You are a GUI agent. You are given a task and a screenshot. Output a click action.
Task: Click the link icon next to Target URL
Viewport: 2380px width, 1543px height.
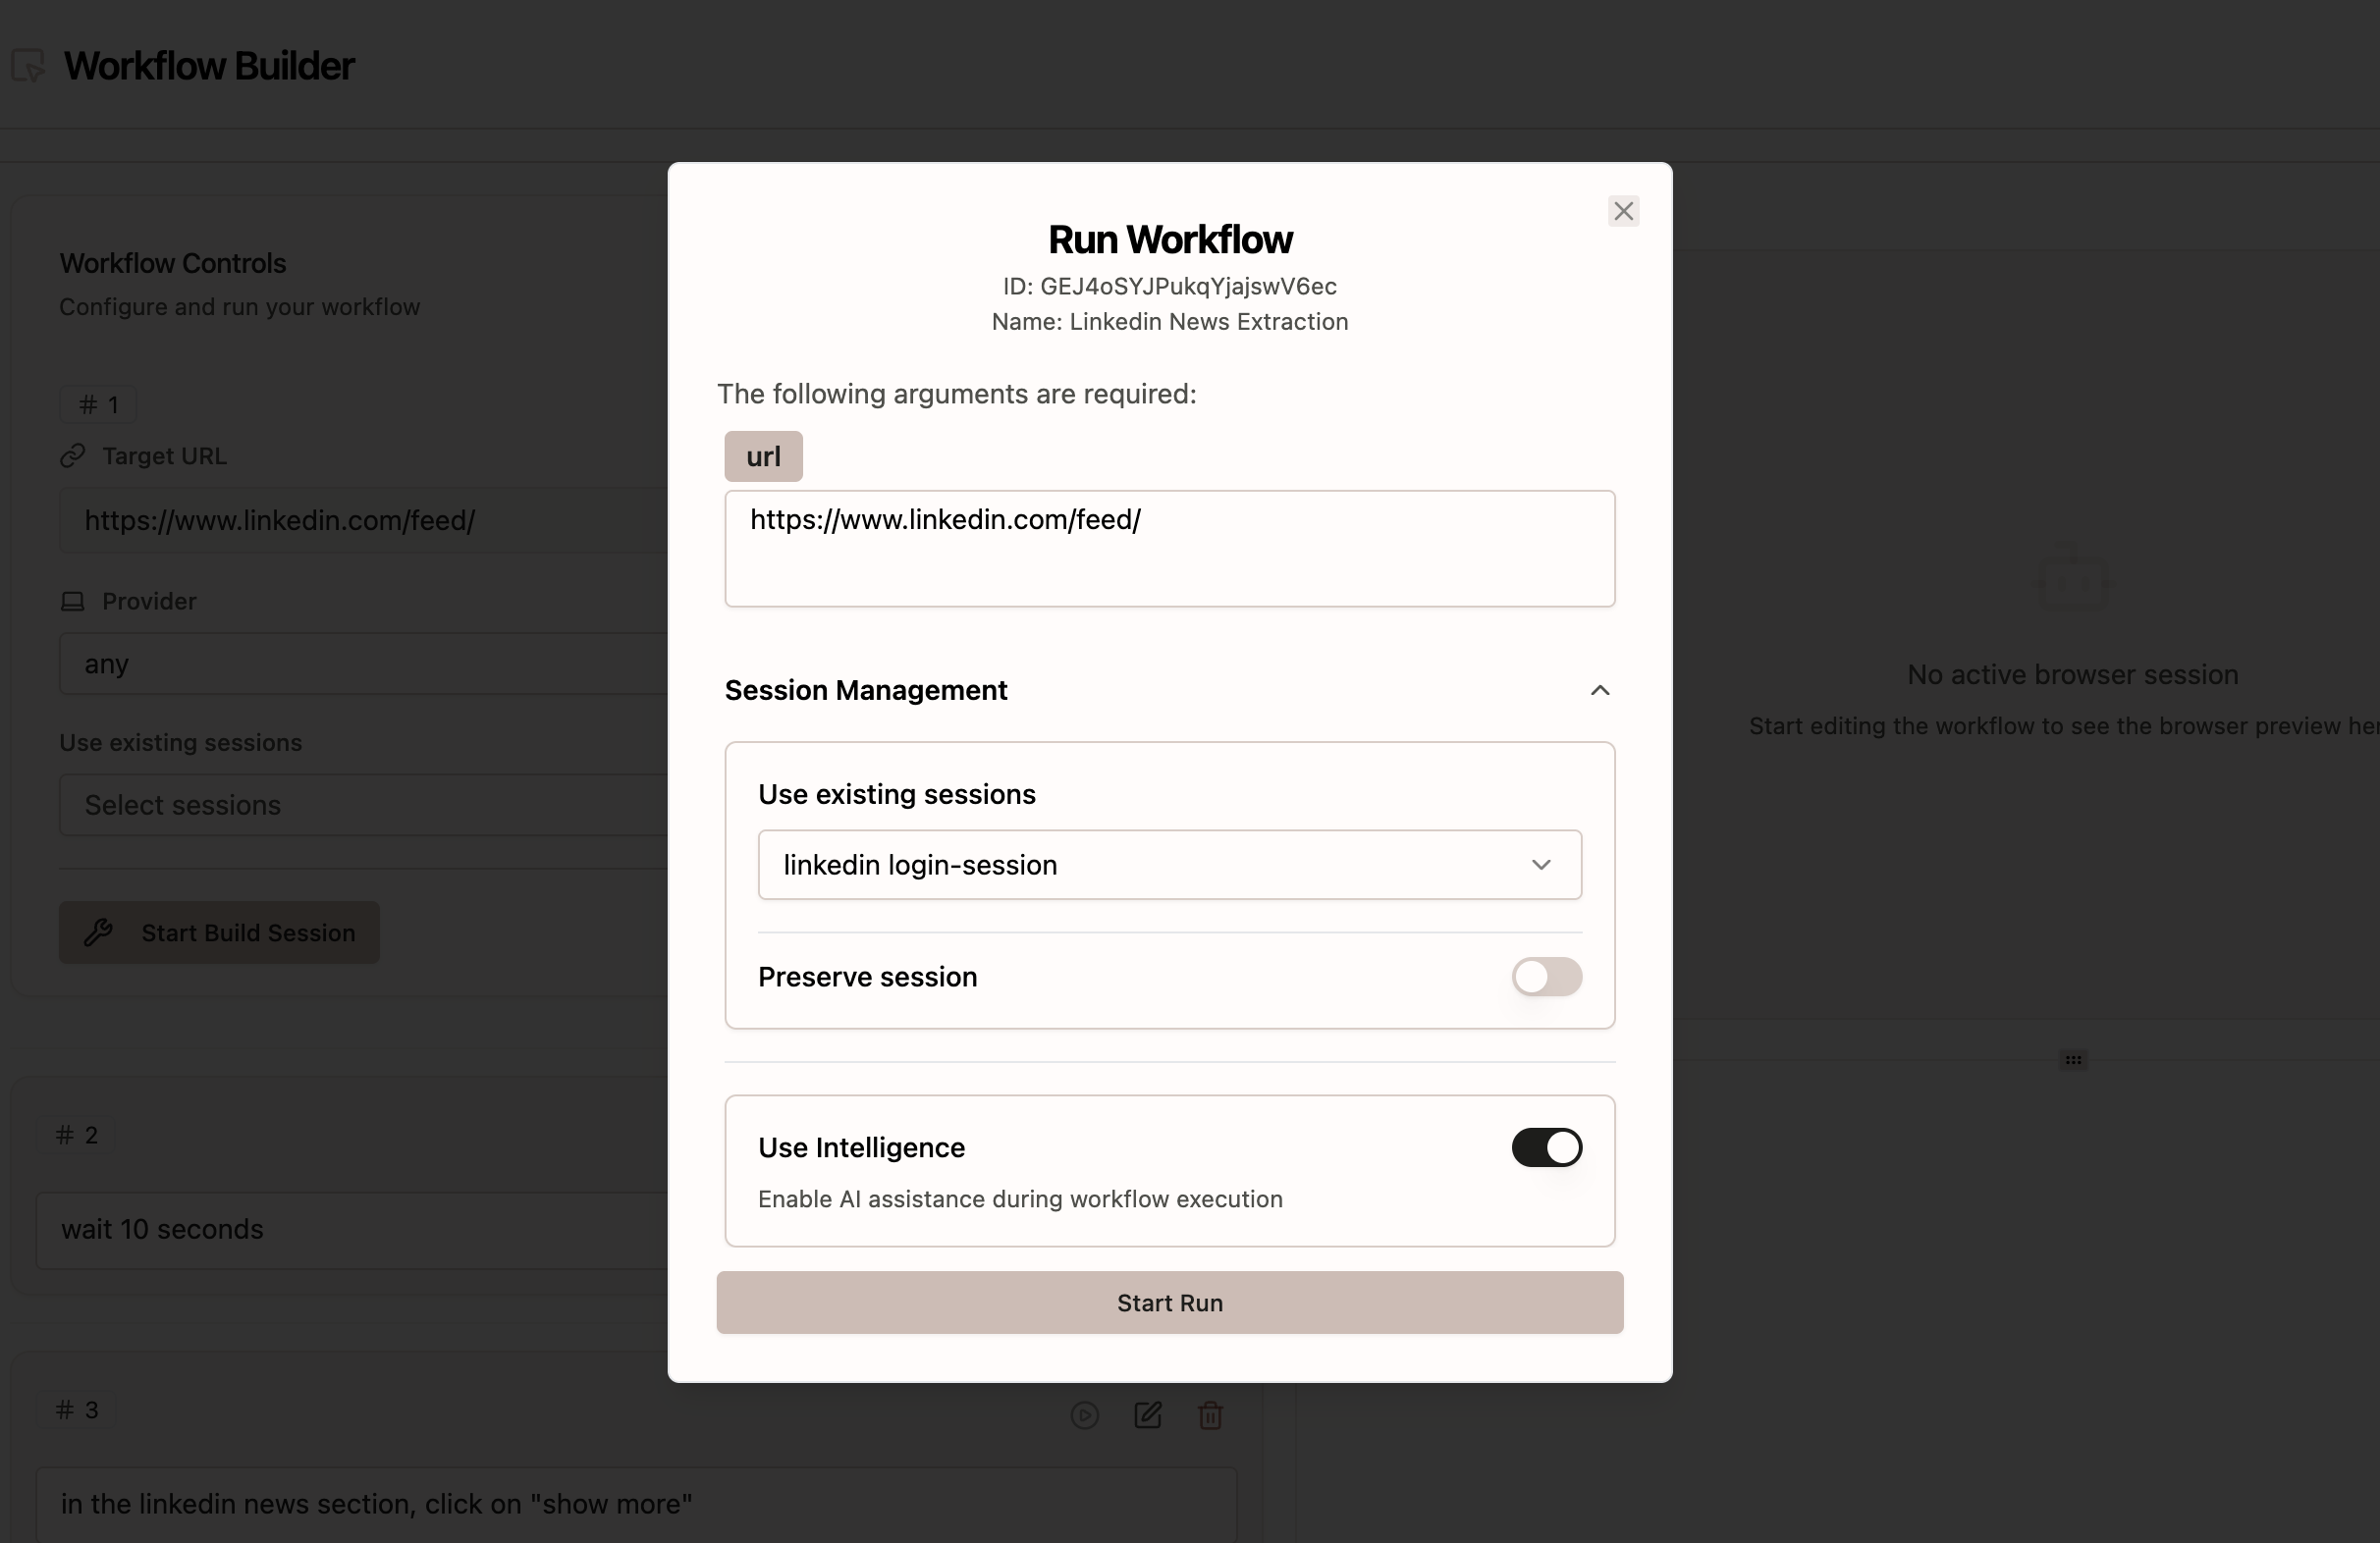point(72,456)
